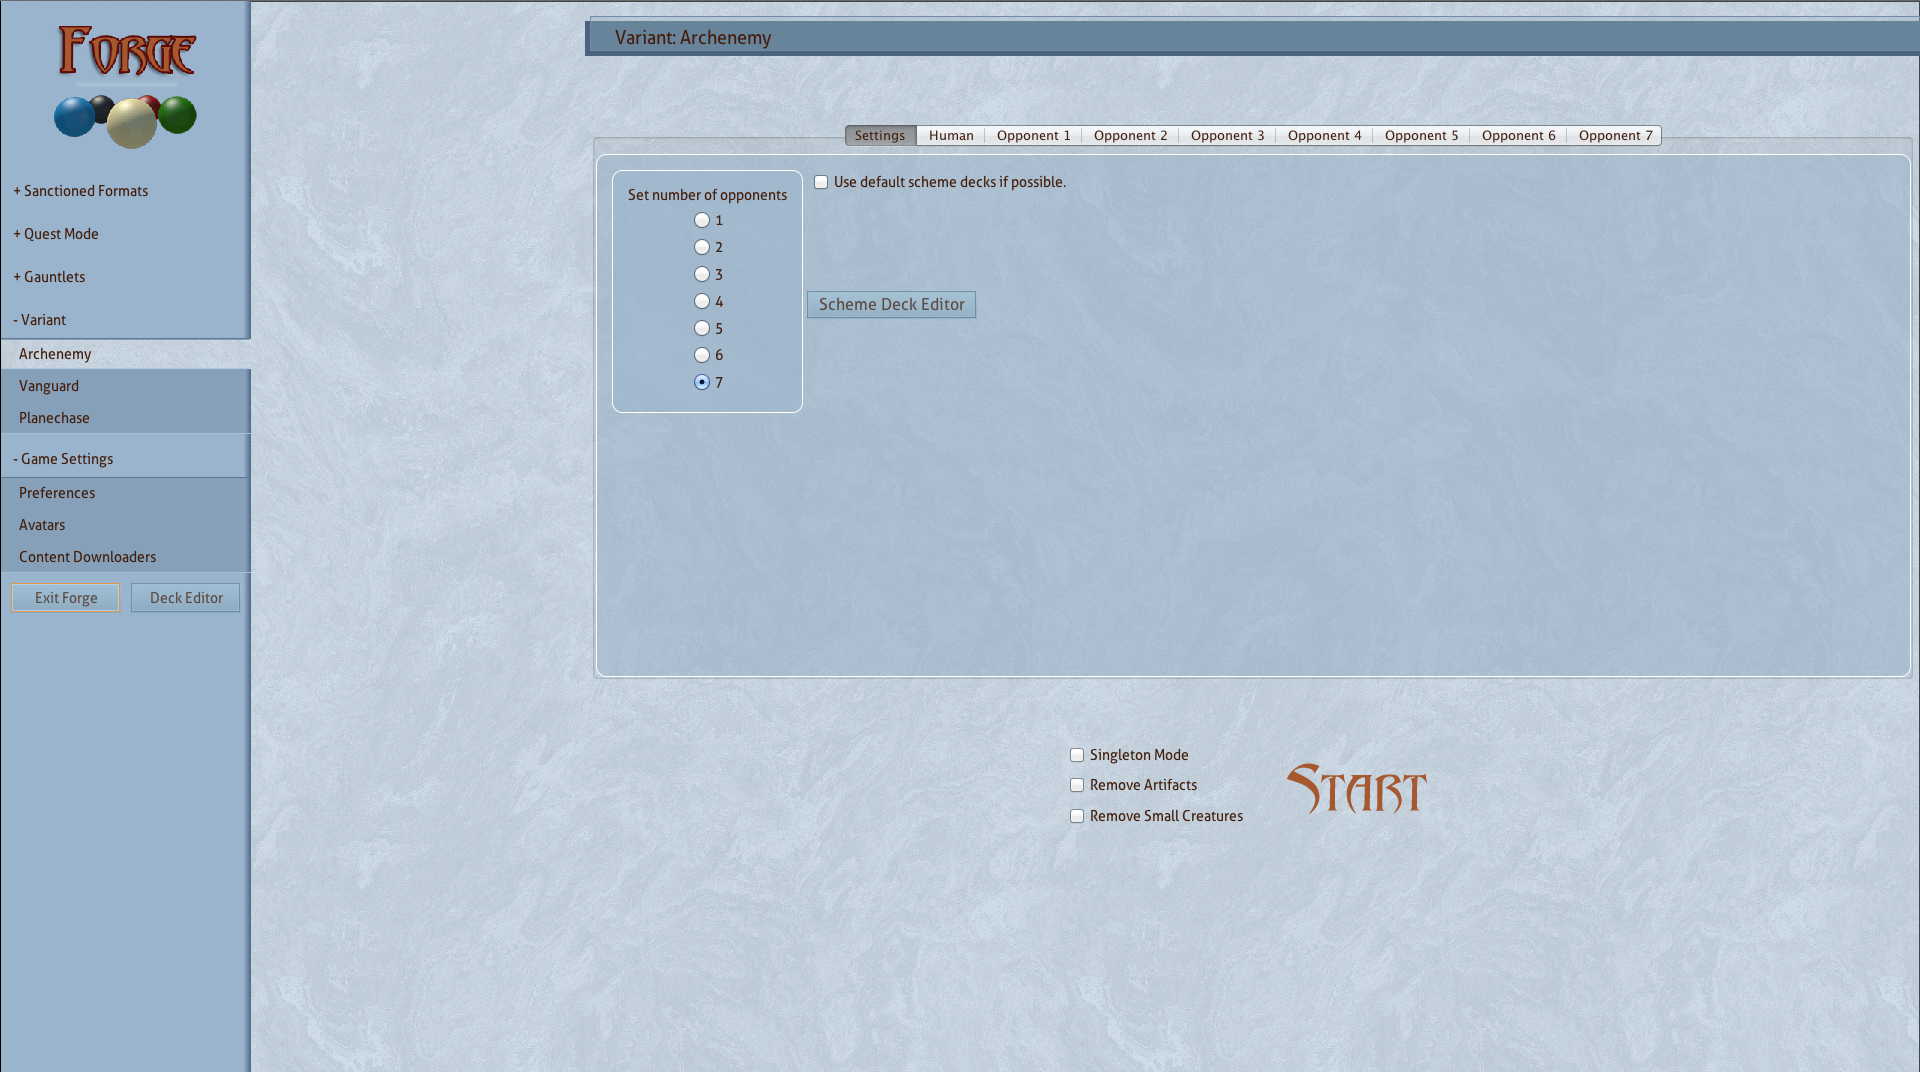Switch to the Human tab
This screenshot has width=1920, height=1072.
click(x=950, y=136)
